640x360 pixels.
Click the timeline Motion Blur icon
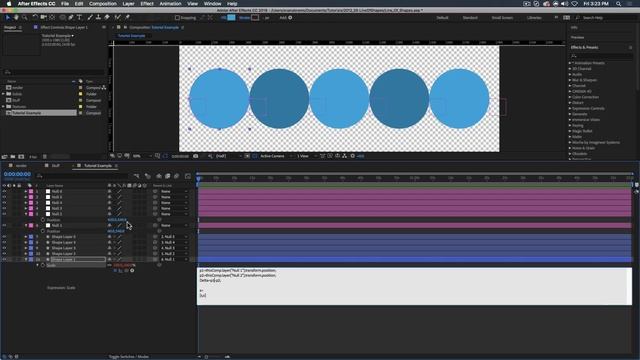click(177, 176)
